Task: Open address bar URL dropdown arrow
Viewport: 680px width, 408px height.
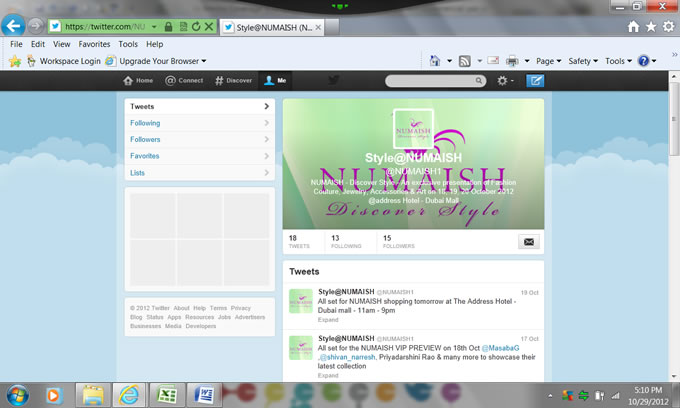Action: (x=154, y=27)
